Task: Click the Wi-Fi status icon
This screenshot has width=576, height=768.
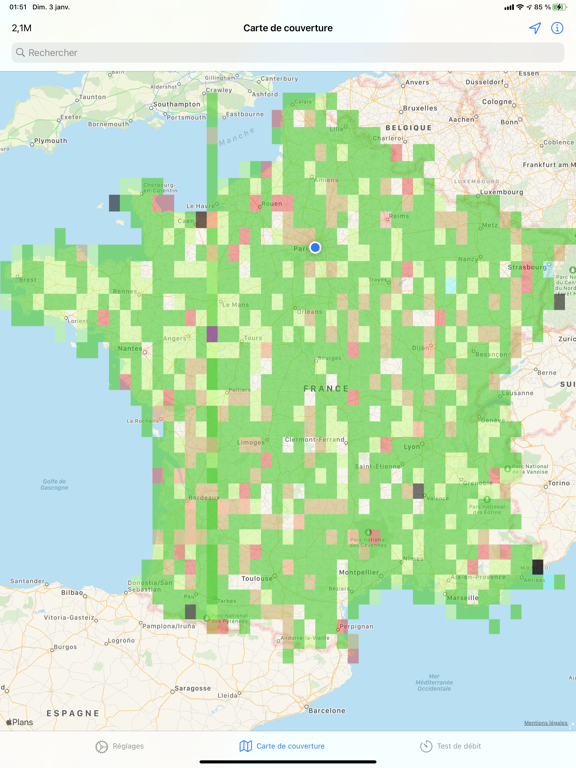Action: point(520,7)
